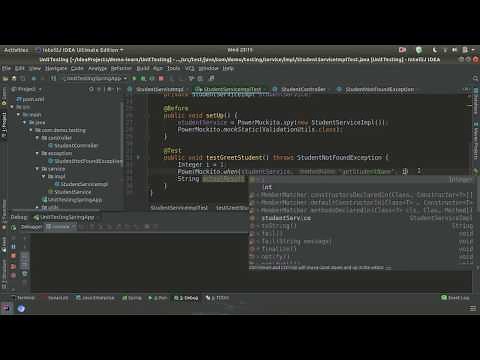Open the Java Enterprise tool window
Screen dimensions: 480x360
(x=95, y=298)
